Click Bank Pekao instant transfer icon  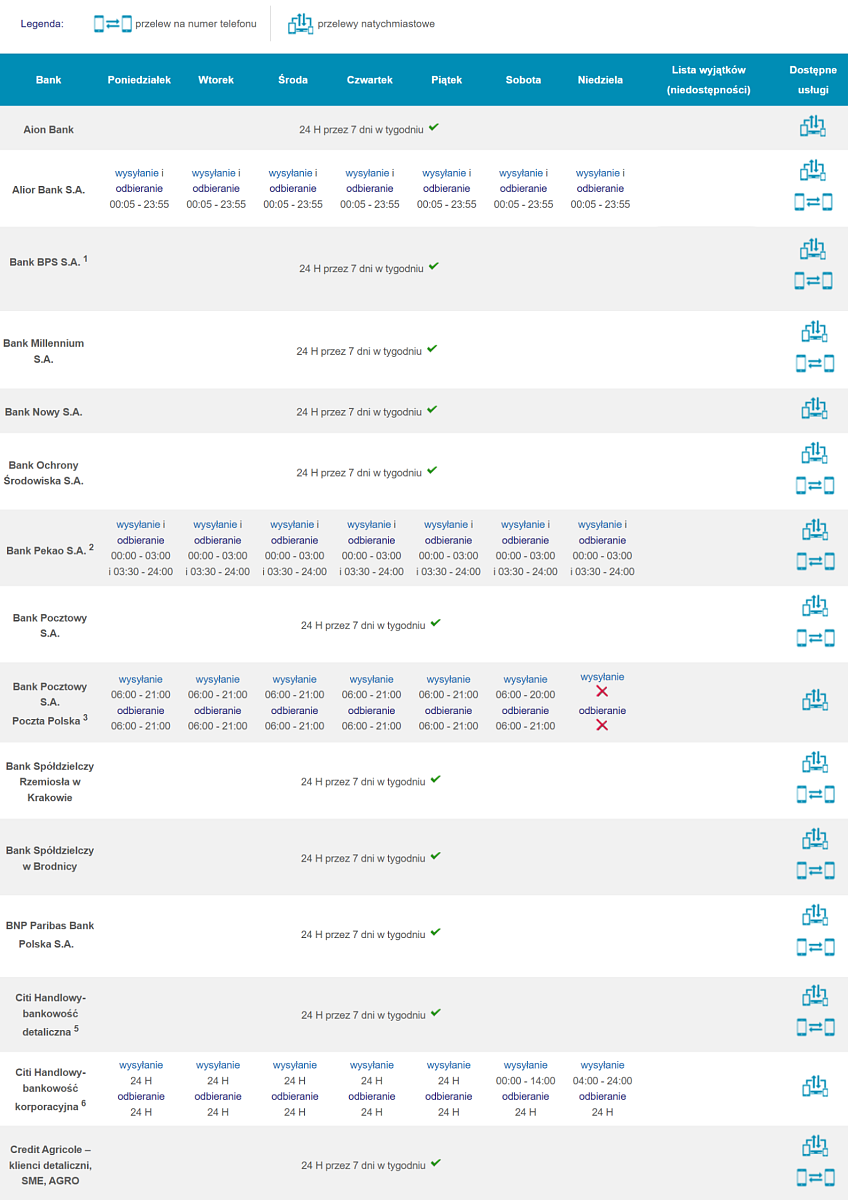814,530
